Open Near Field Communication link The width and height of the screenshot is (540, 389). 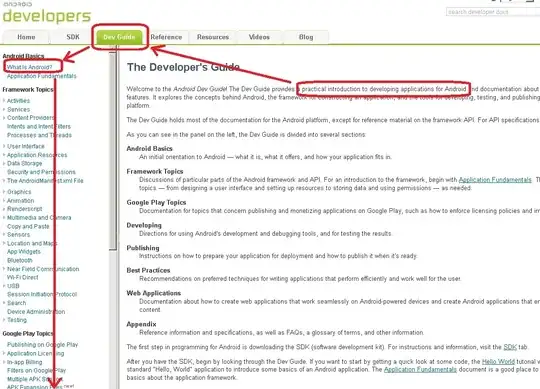[43, 269]
